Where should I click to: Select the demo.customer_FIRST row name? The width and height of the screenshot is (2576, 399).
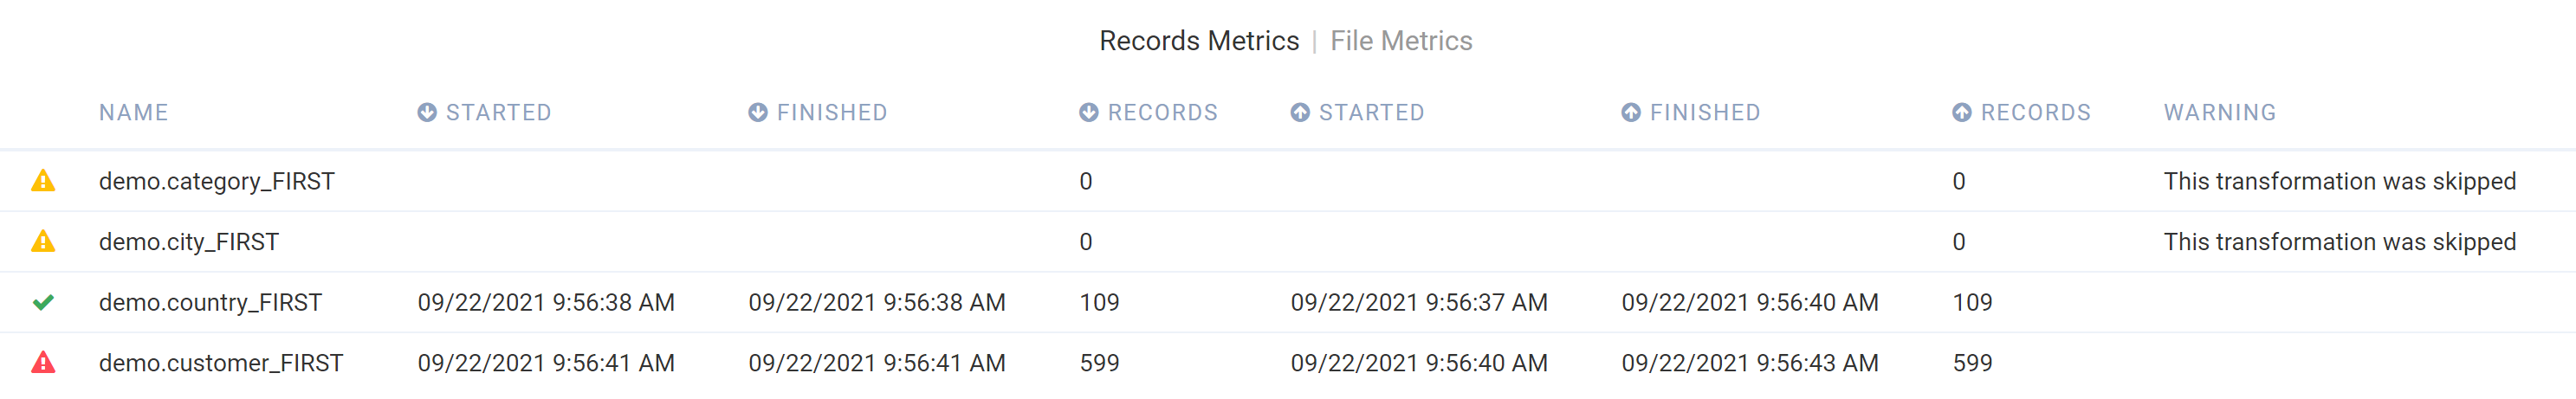[221, 363]
